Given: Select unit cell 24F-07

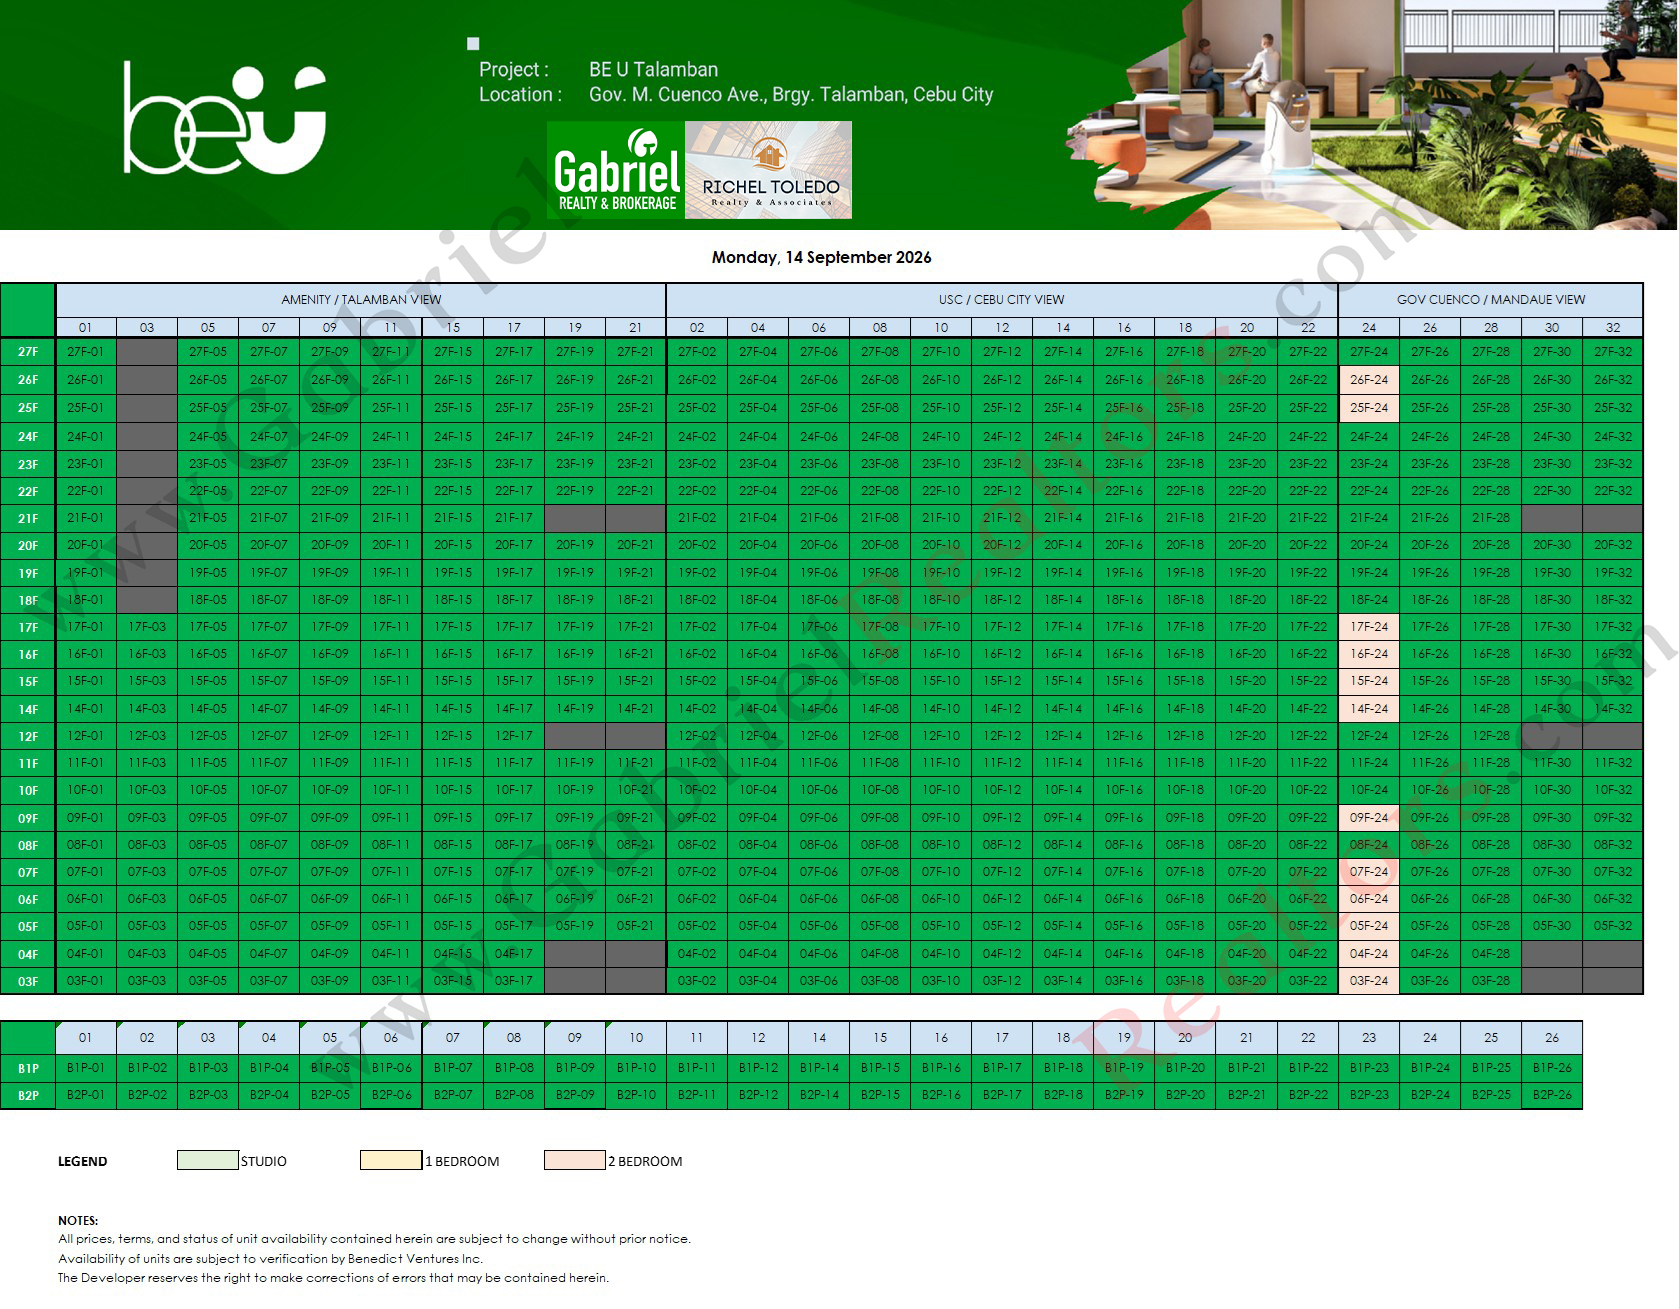Looking at the screenshot, I should tap(268, 437).
